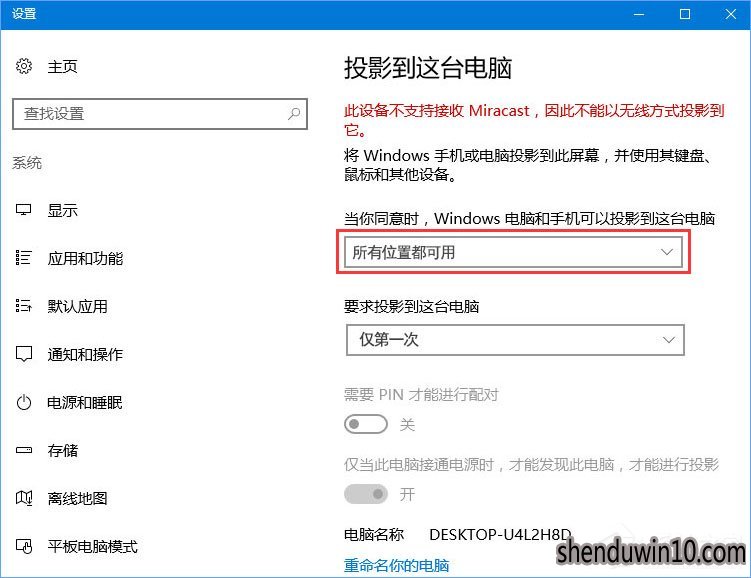Click the 默认应用 icon
The width and height of the screenshot is (751, 578).
[23, 306]
